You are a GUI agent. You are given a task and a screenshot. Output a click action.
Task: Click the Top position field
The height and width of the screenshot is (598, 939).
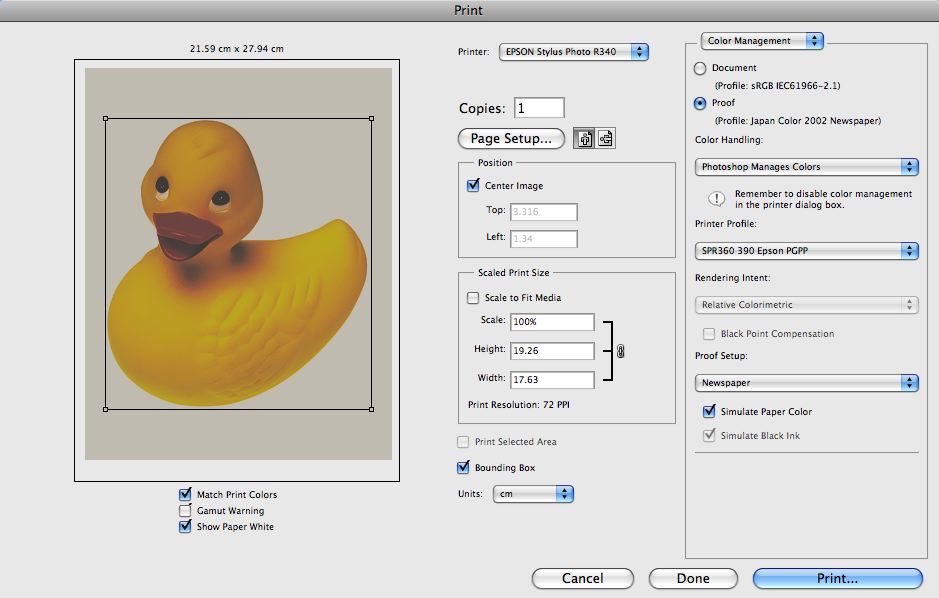[x=544, y=211]
